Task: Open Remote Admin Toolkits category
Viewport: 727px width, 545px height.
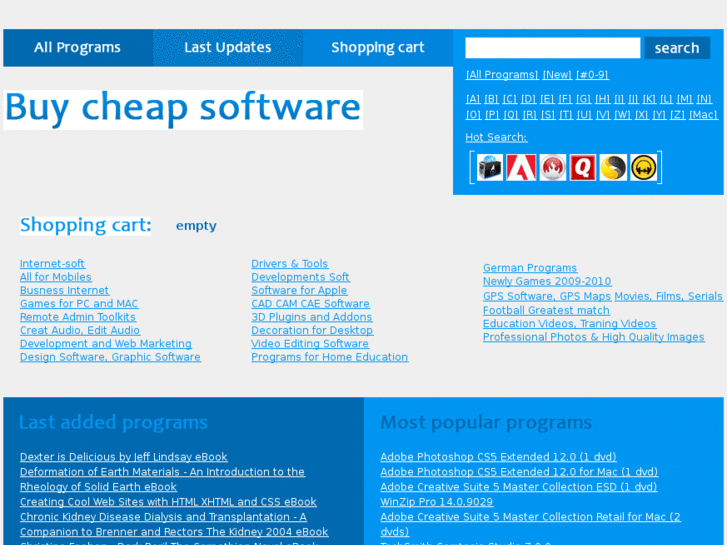Action: click(78, 317)
